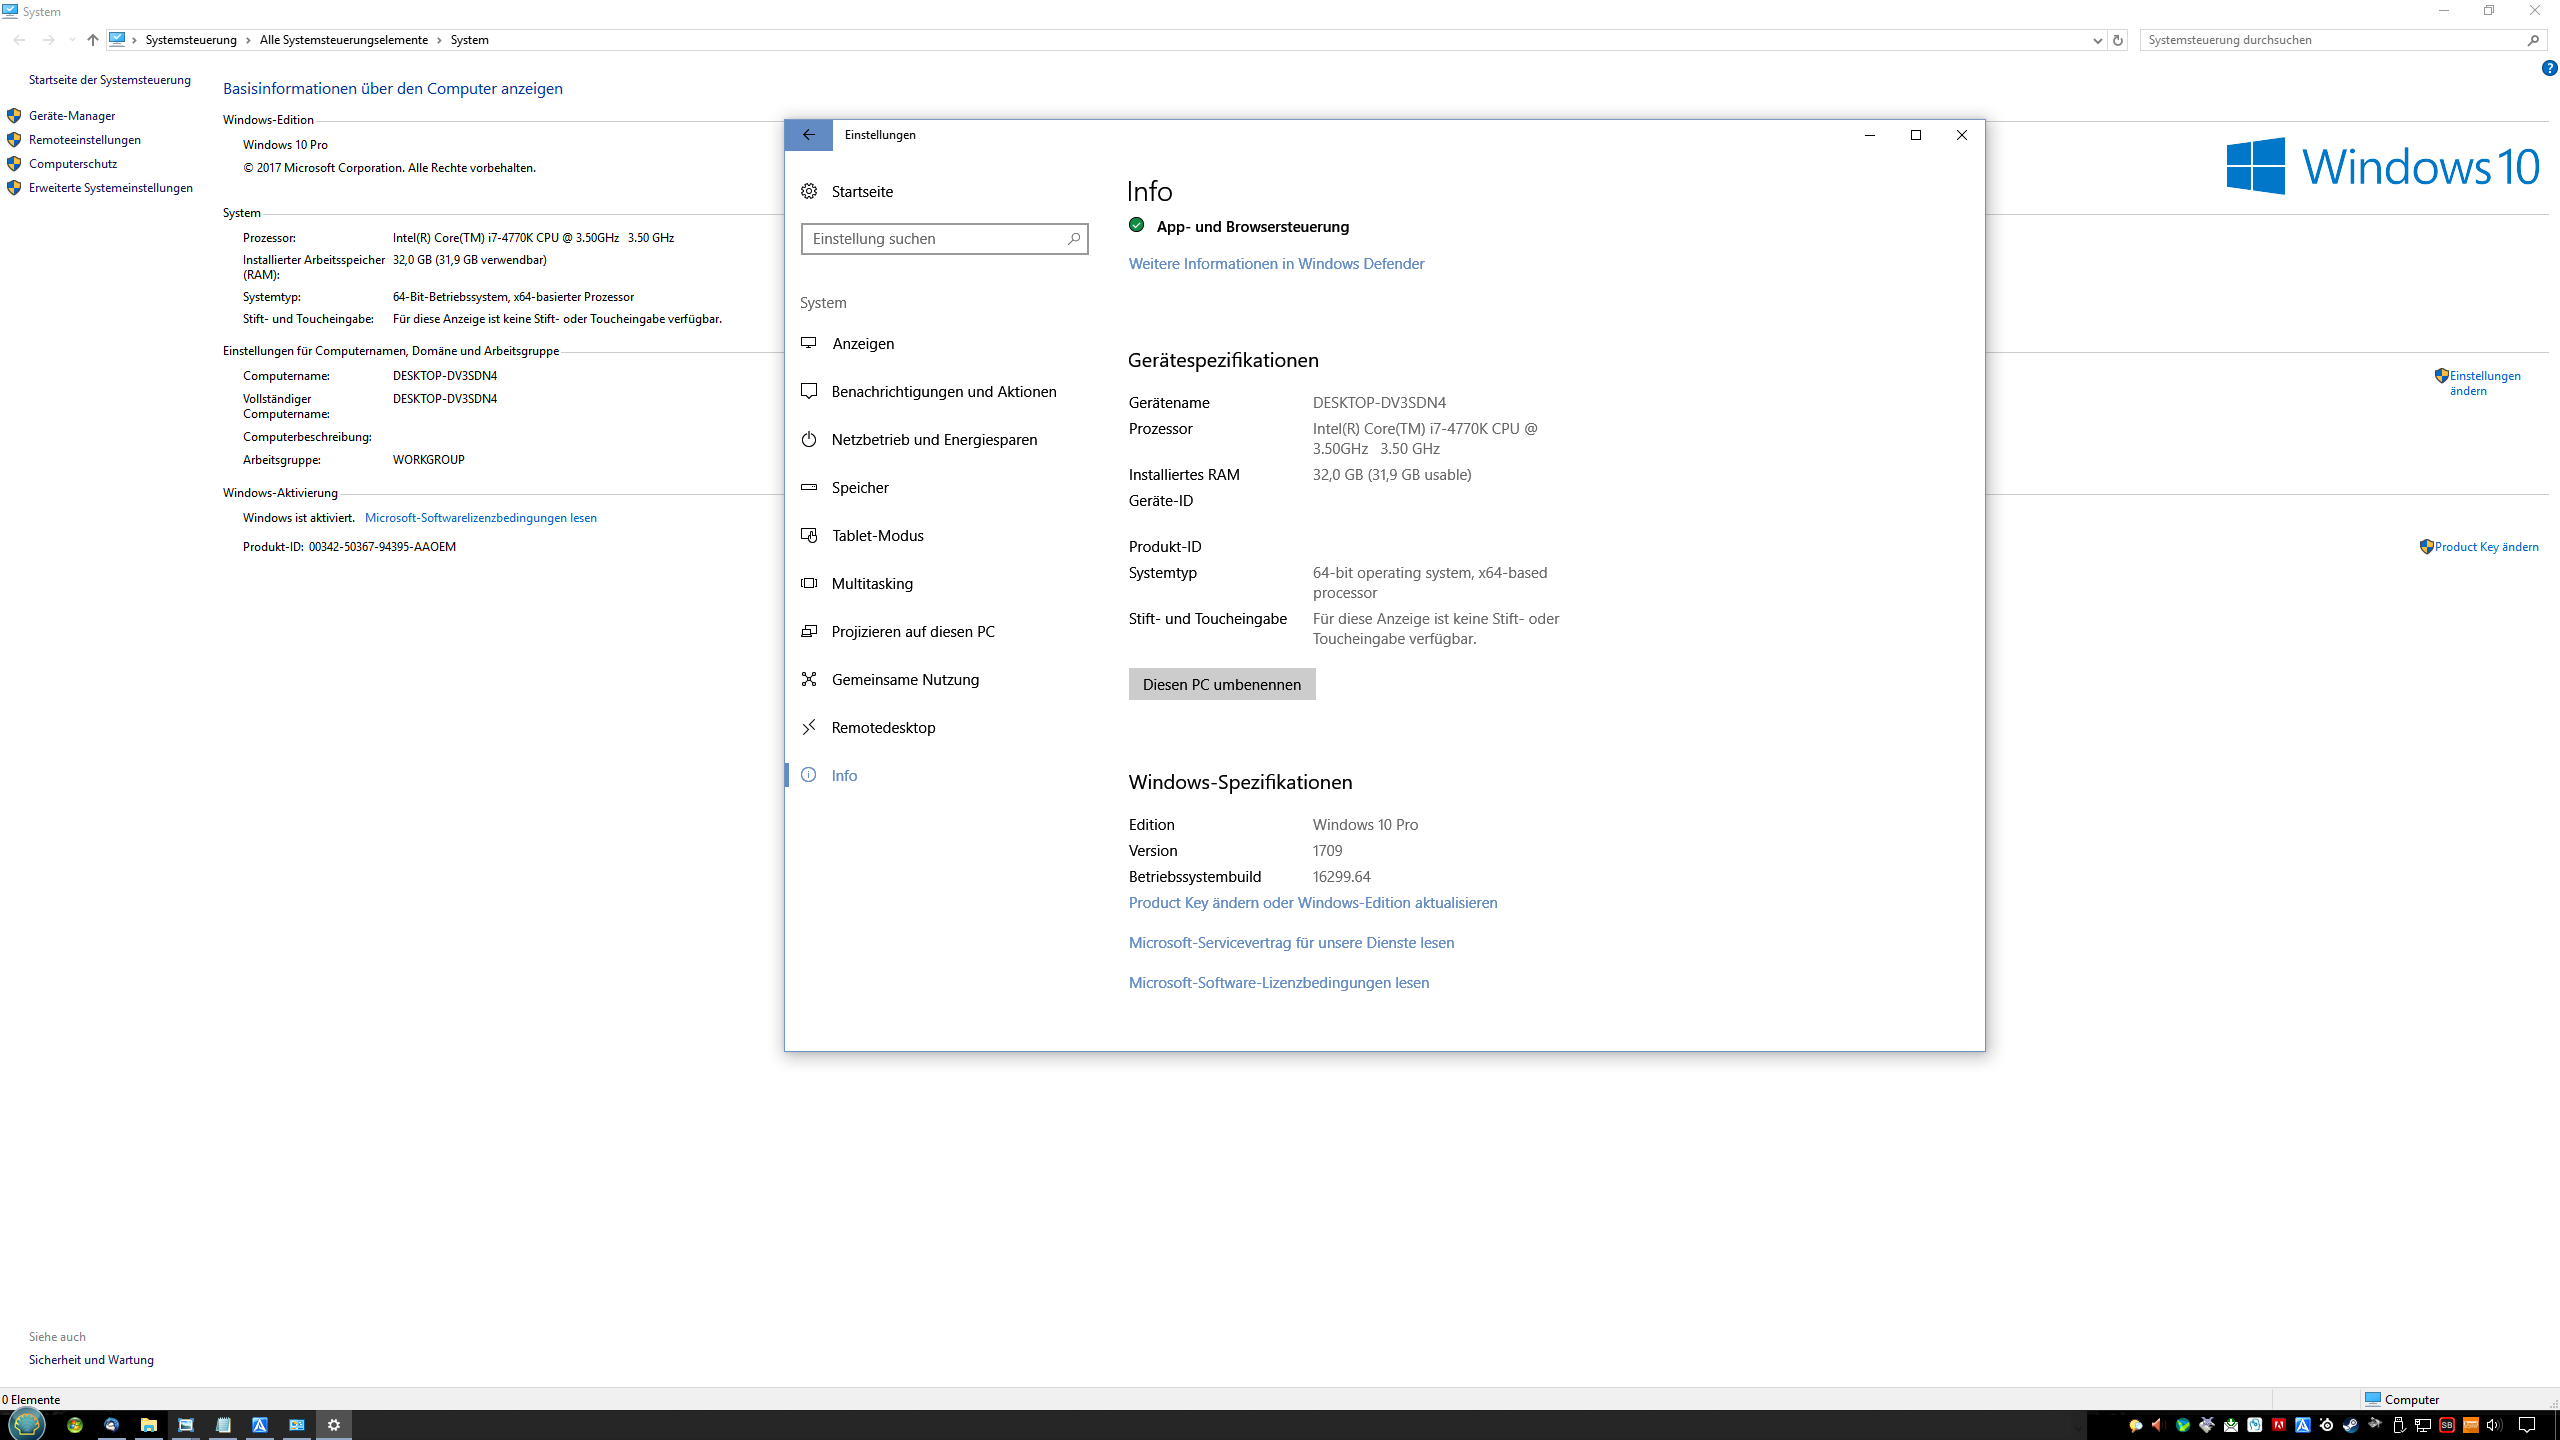This screenshot has width=2560, height=1440.
Task: Click Weitere Informationen in Windows Defender
Action: (1276, 263)
